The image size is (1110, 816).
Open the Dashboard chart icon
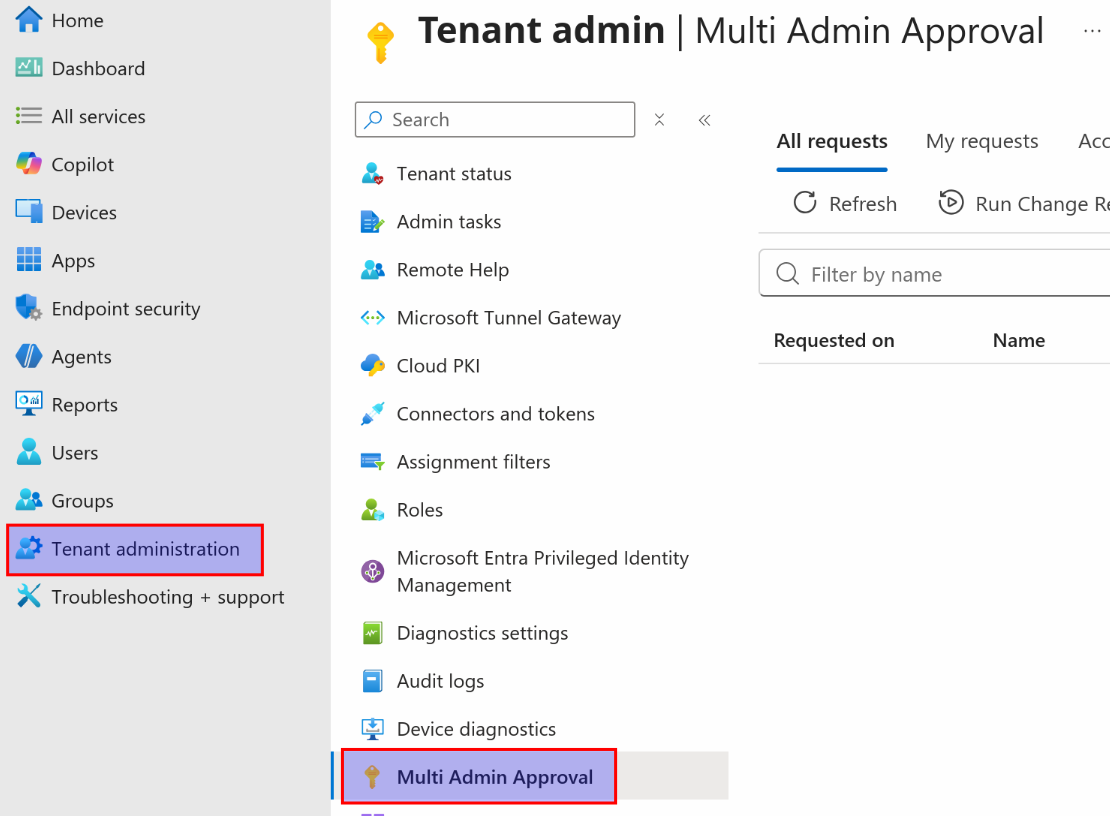point(29,68)
